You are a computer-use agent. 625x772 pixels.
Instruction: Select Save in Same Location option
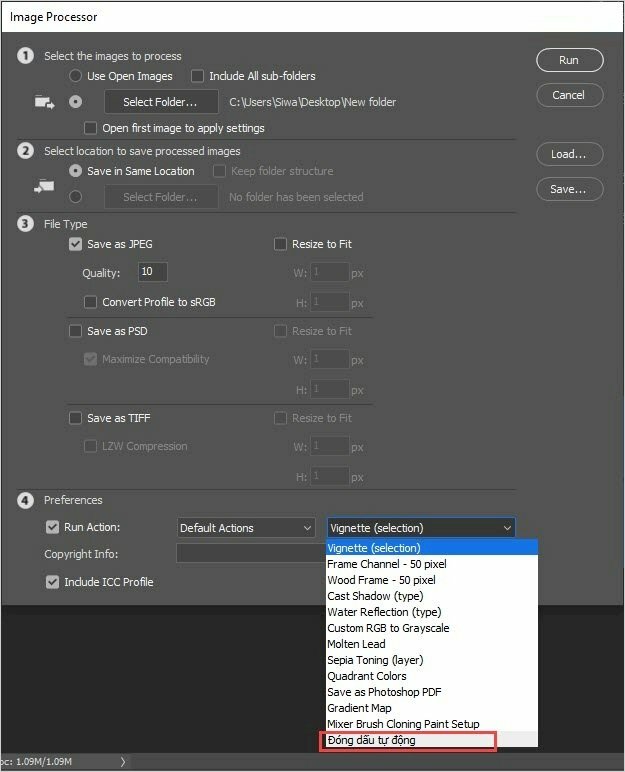pos(76,171)
